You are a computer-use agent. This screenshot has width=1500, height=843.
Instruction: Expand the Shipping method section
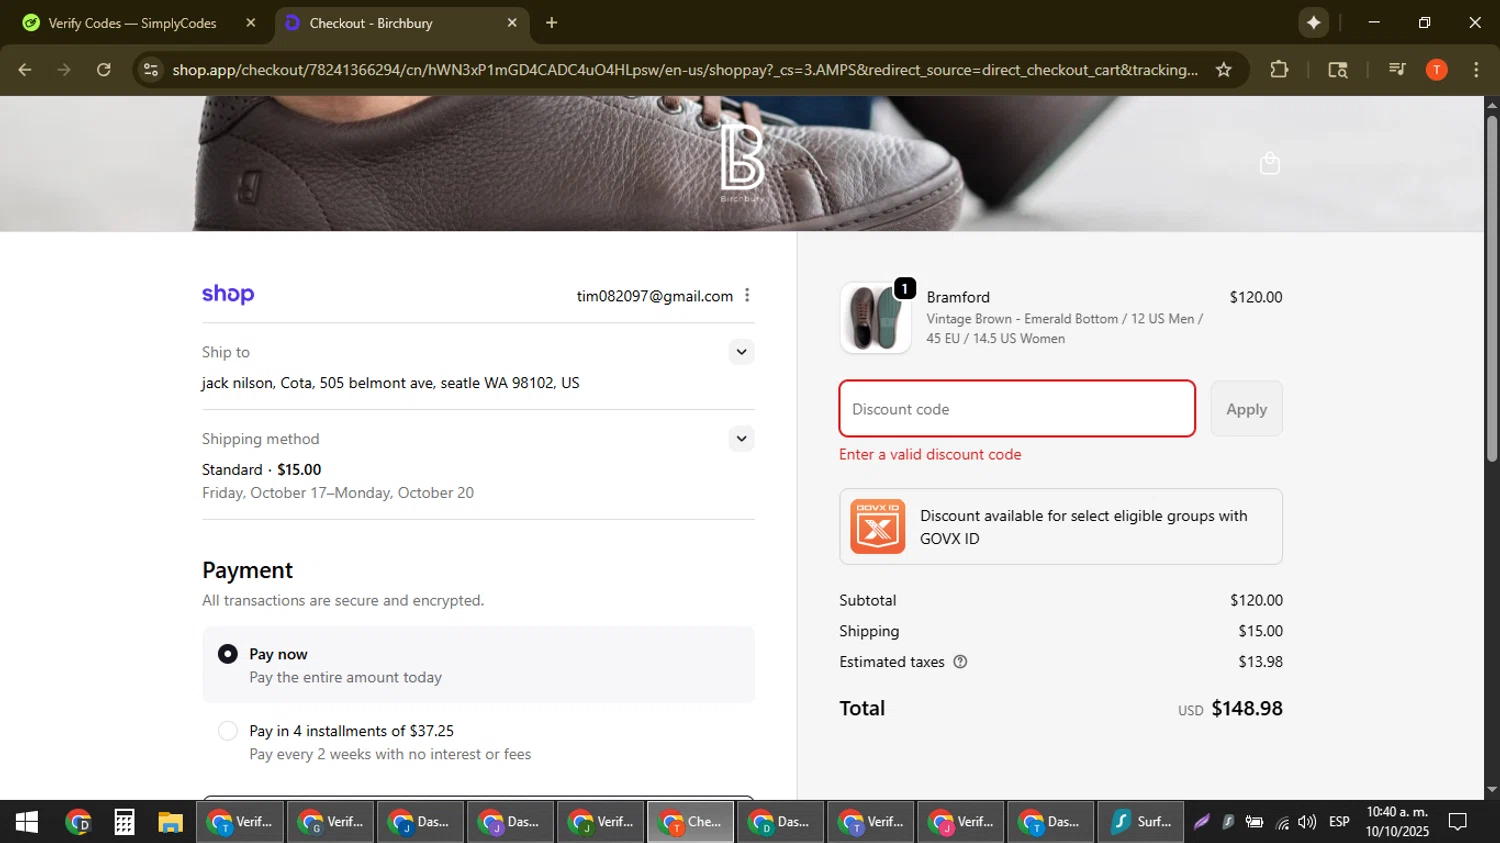741,439
